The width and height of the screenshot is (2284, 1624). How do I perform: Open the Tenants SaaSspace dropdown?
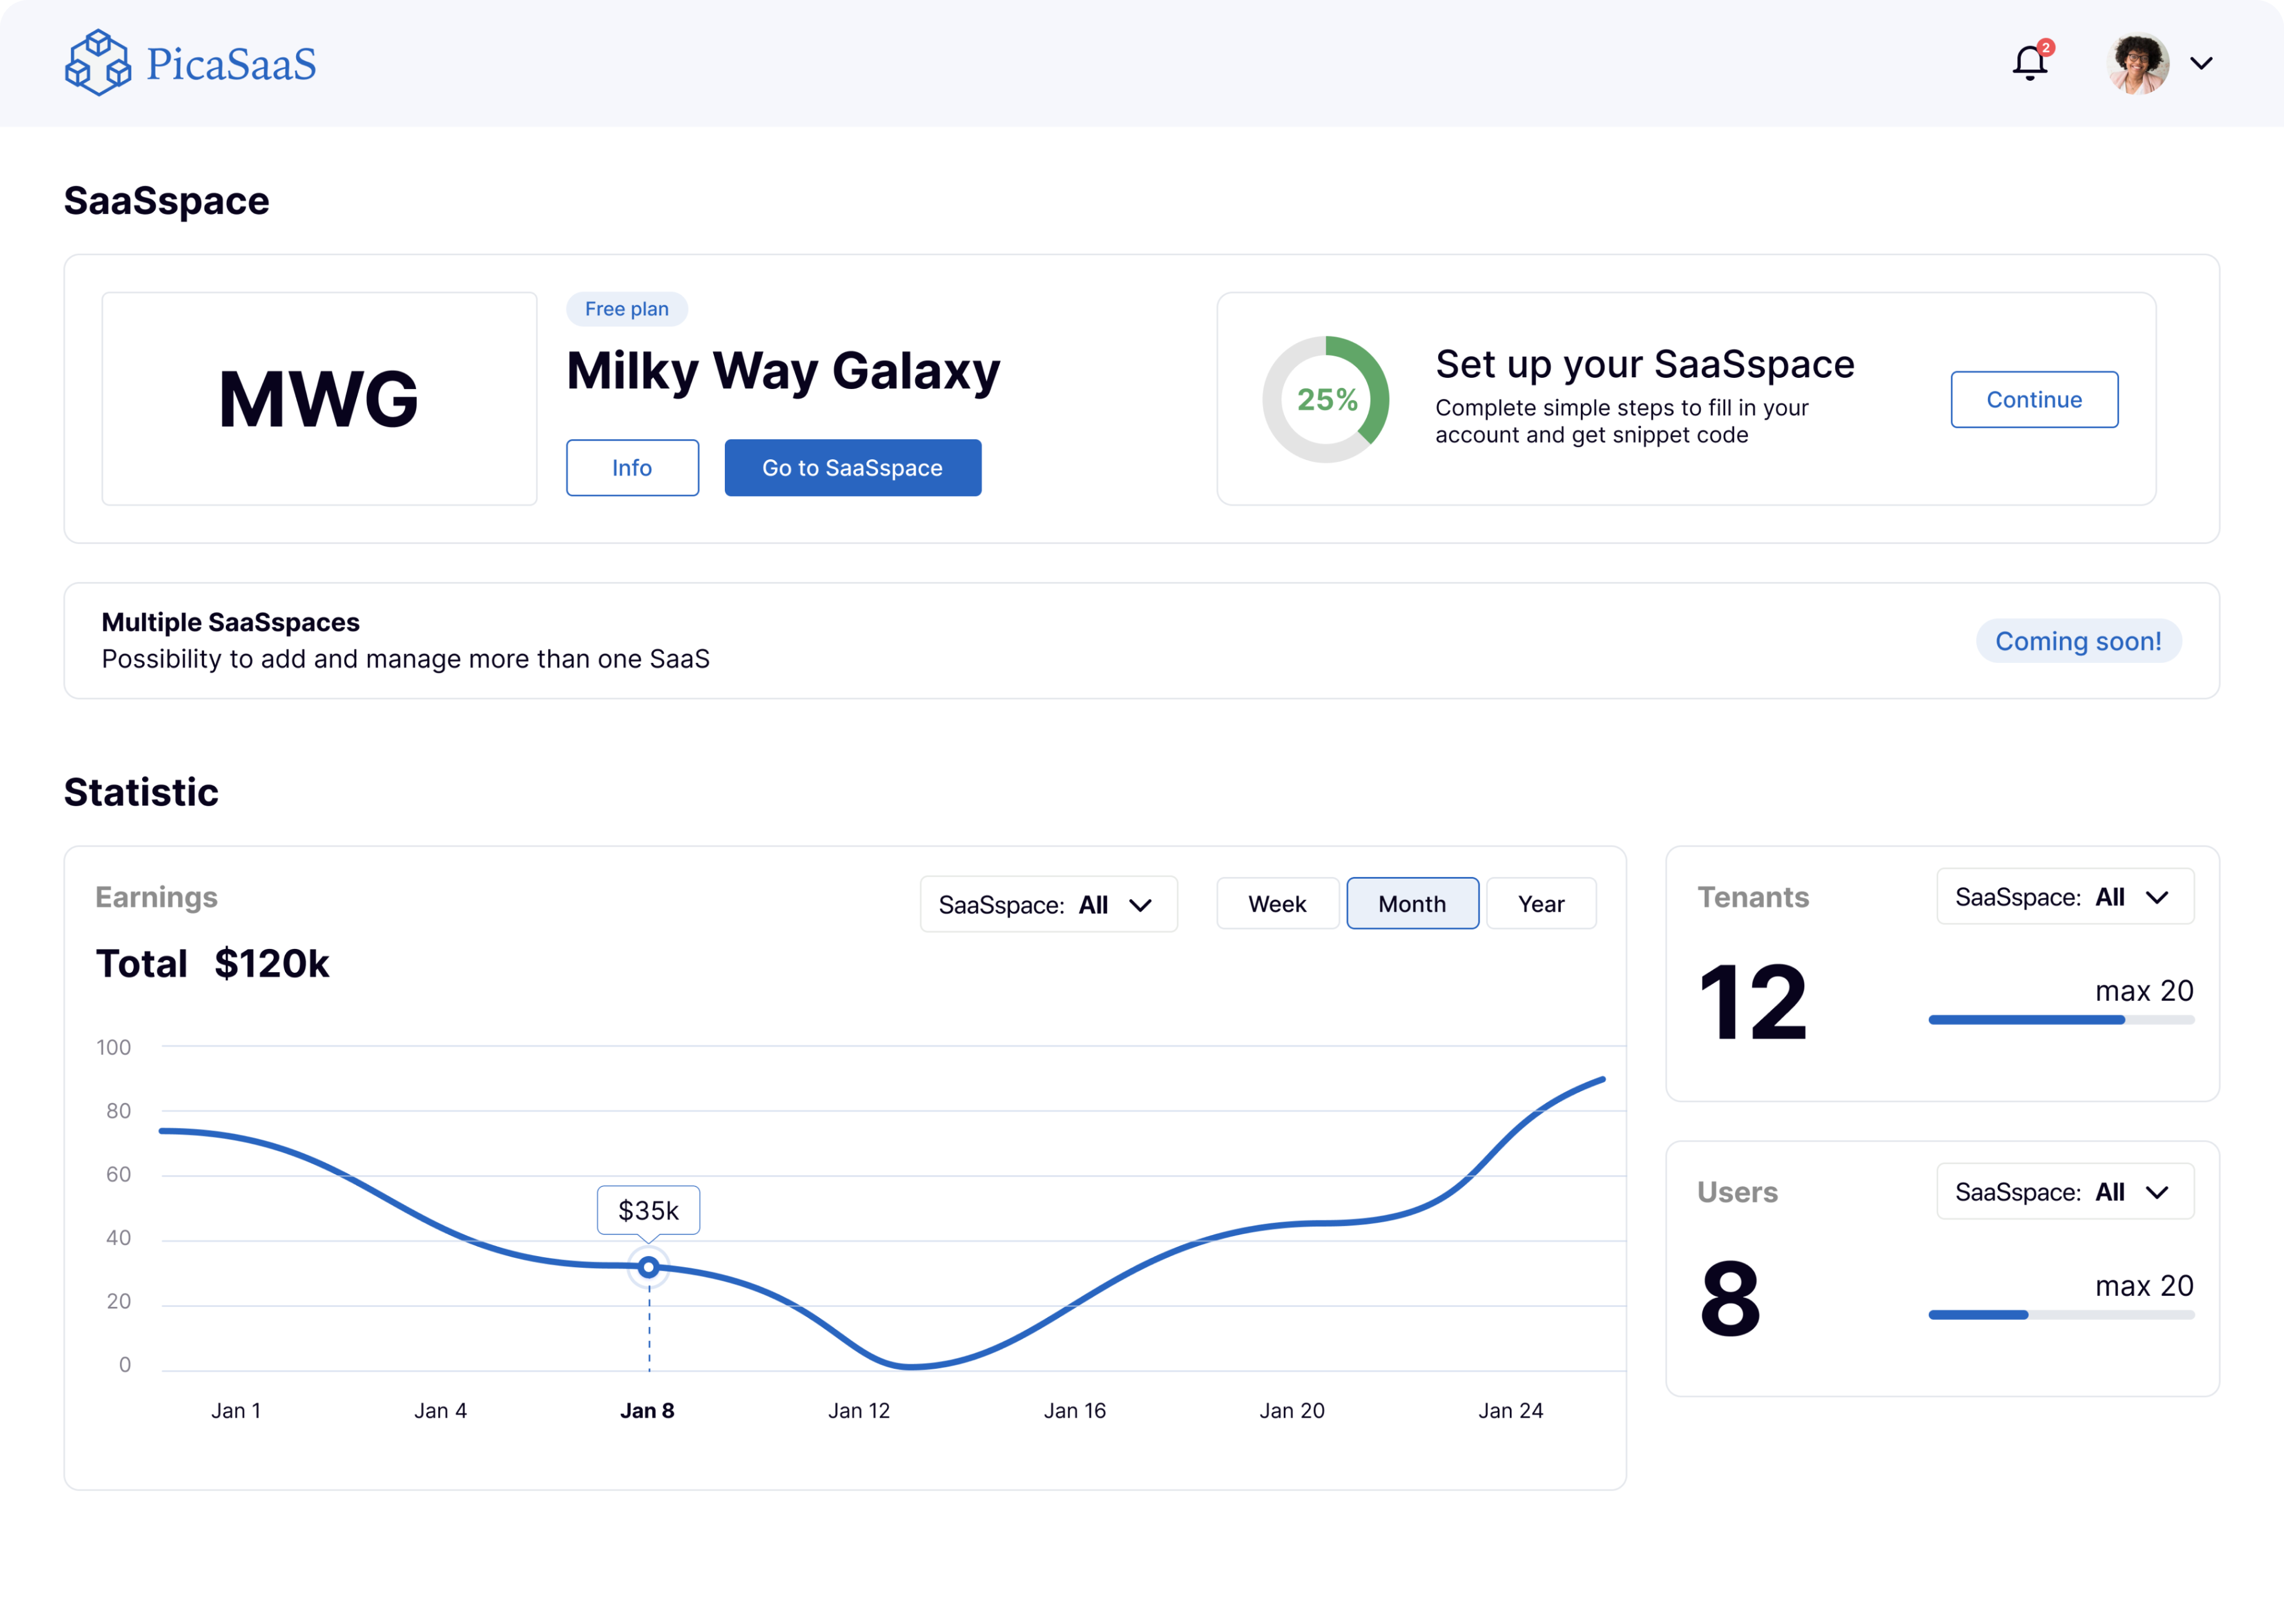tap(2064, 896)
